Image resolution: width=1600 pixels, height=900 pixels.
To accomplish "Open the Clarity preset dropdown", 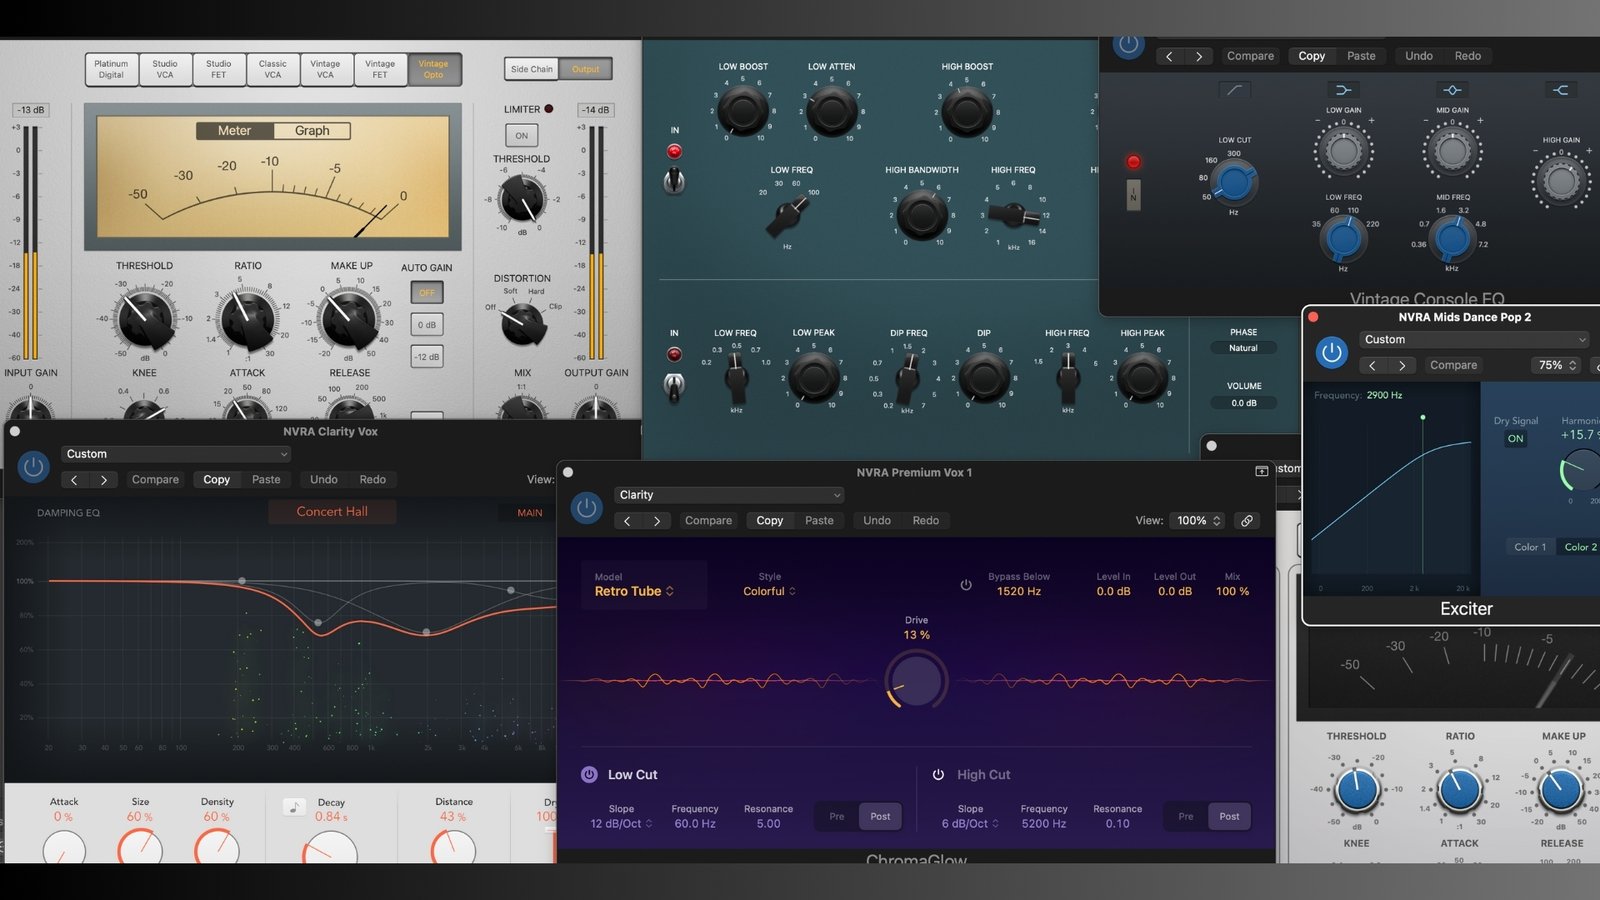I will click(729, 495).
